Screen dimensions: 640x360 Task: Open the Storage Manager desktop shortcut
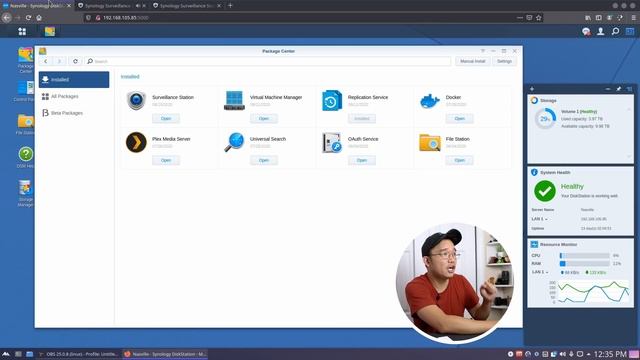click(x=25, y=193)
